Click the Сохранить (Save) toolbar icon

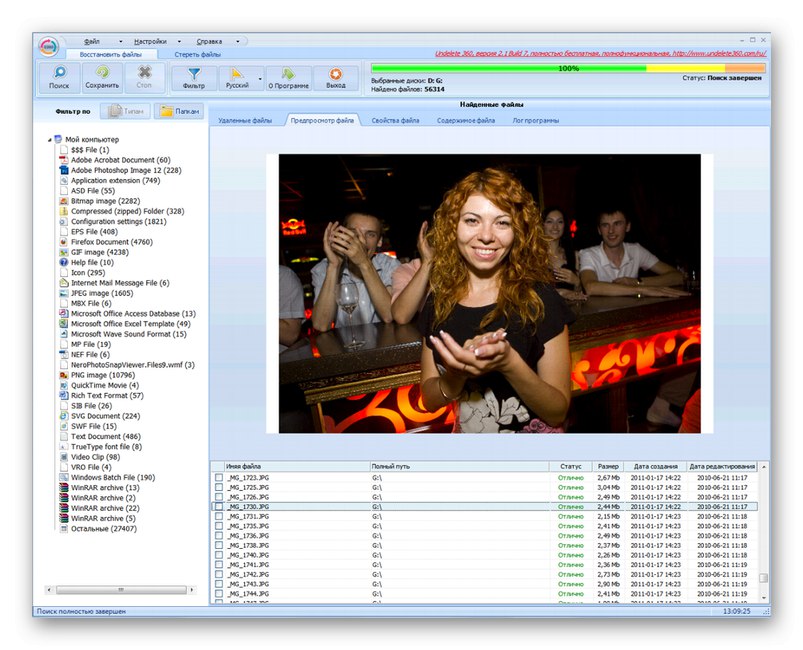[102, 74]
